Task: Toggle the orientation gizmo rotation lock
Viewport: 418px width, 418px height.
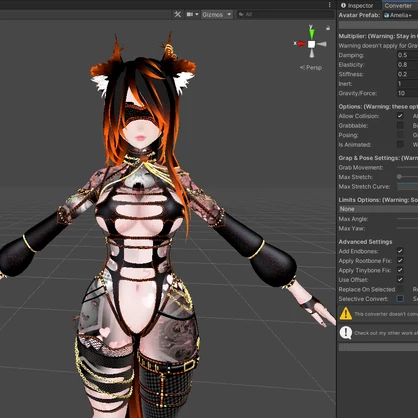Action: (x=328, y=28)
